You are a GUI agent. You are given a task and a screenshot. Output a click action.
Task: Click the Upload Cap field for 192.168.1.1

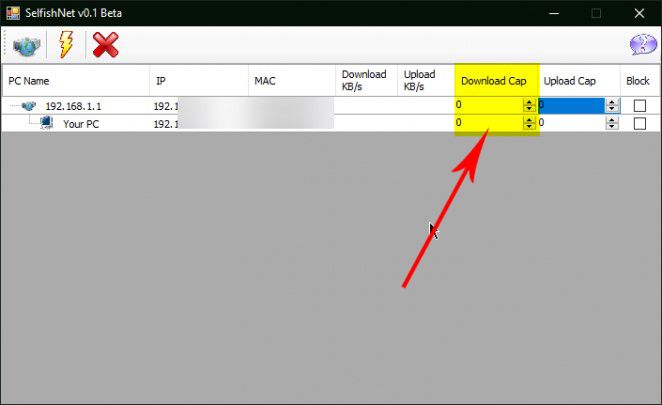[x=572, y=105]
